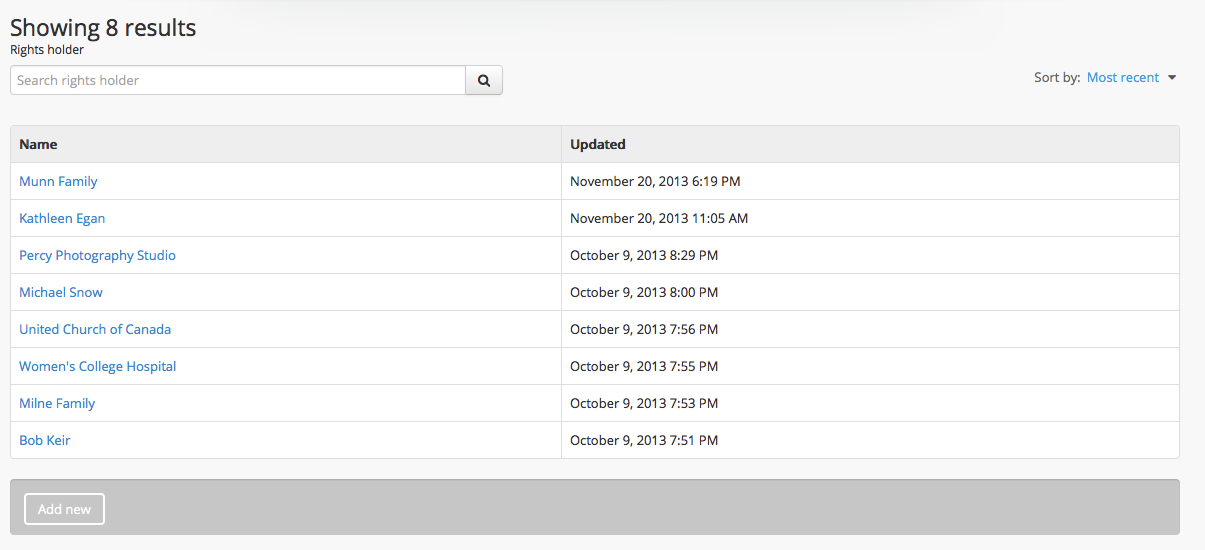1205x550 pixels.
Task: Click the magnifying glass search icon
Action: click(x=484, y=81)
